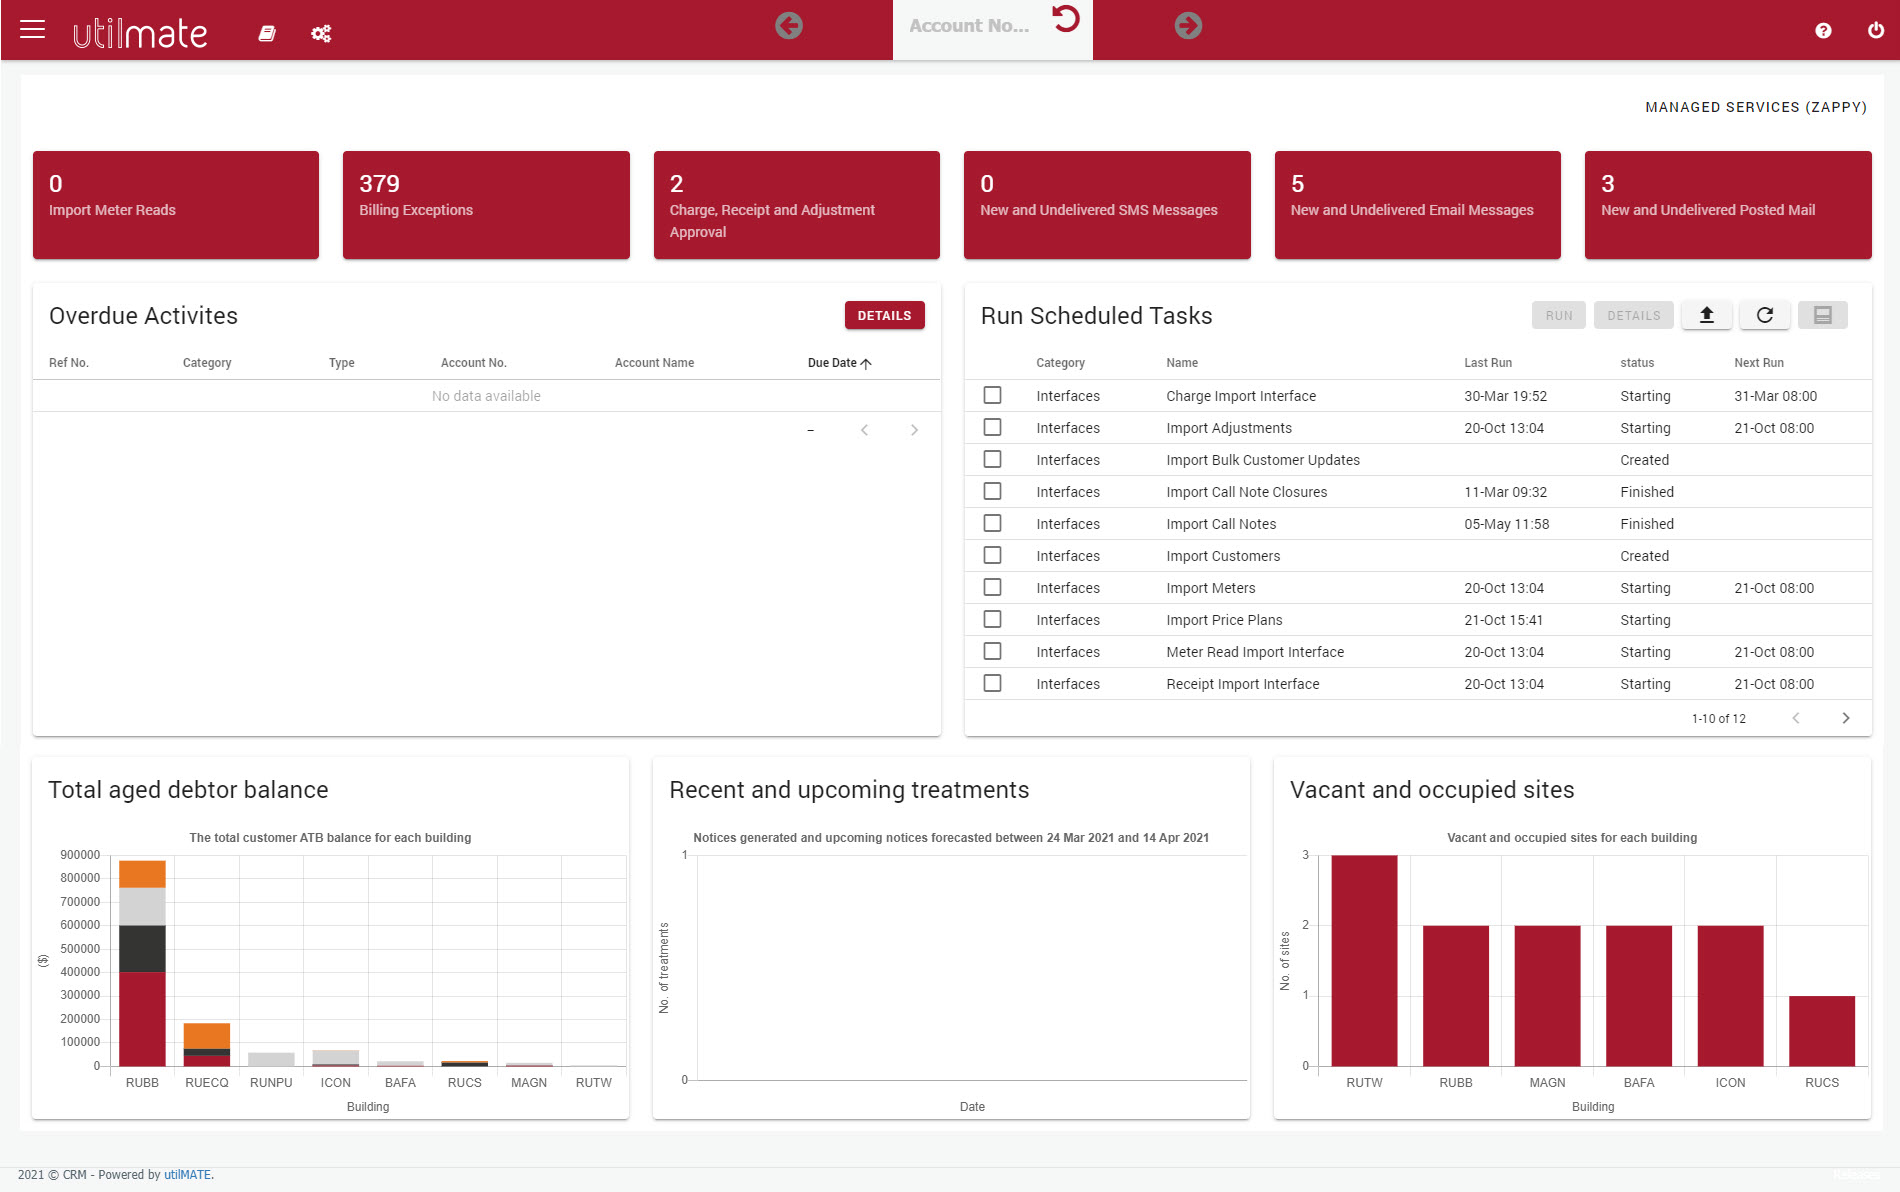Click the back arrow navigation icon

point(788,26)
